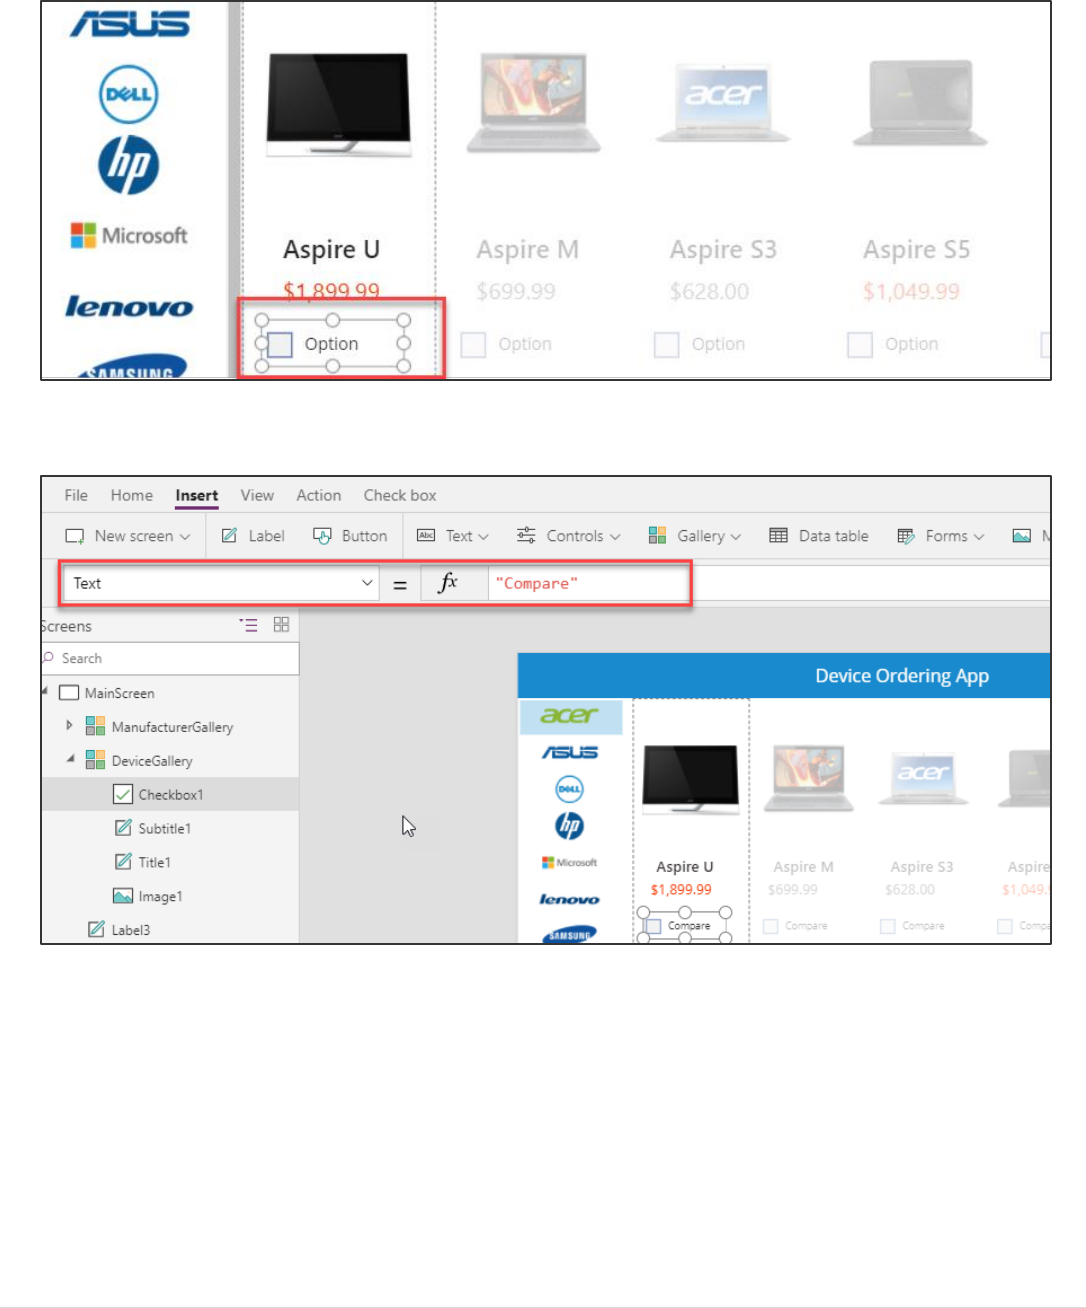Viewport: 1086px width, 1308px height.
Task: Click the large Microsoft logo in top screenshot
Action: click(x=129, y=236)
